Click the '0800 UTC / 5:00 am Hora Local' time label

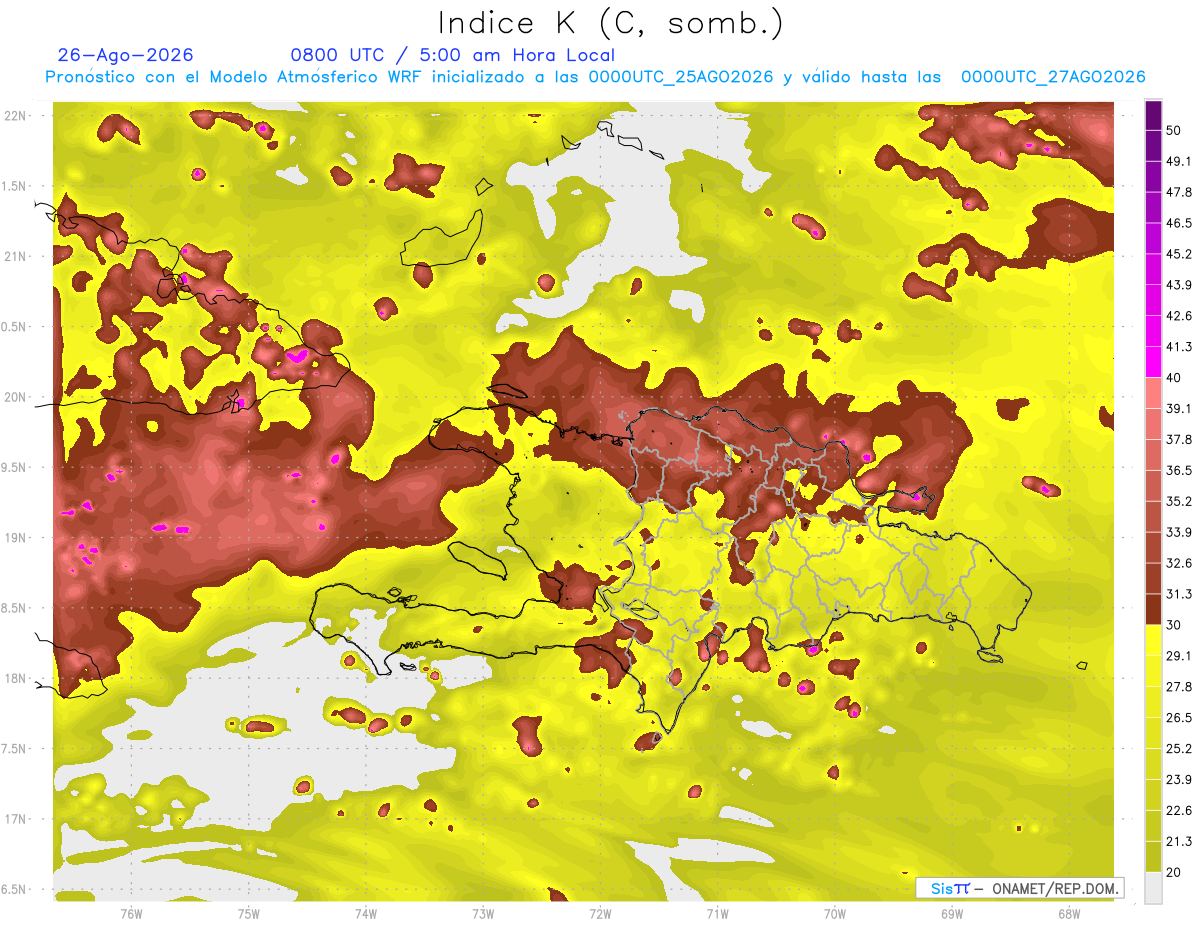coord(452,55)
